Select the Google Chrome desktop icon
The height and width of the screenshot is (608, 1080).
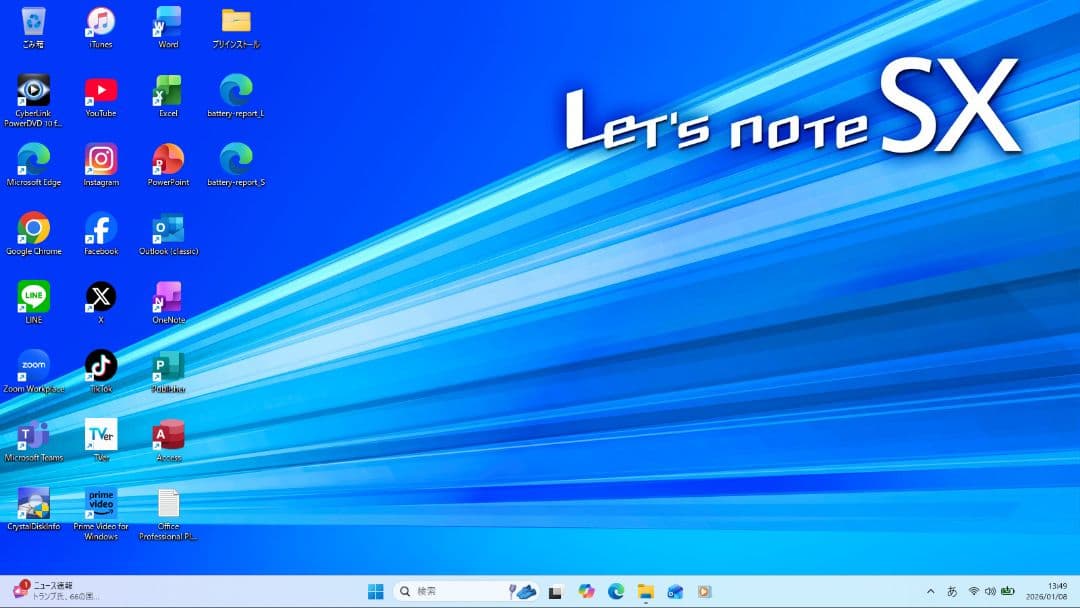[x=33, y=229]
